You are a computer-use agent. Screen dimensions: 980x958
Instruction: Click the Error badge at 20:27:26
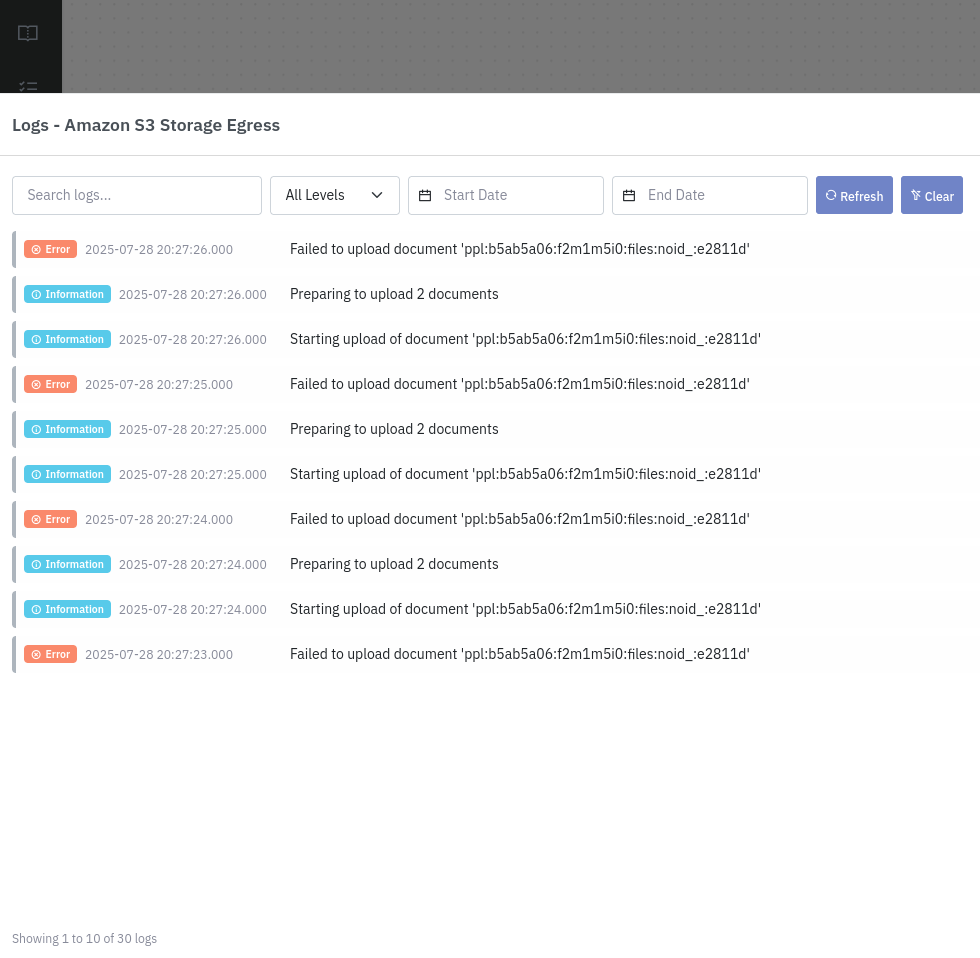(x=51, y=249)
